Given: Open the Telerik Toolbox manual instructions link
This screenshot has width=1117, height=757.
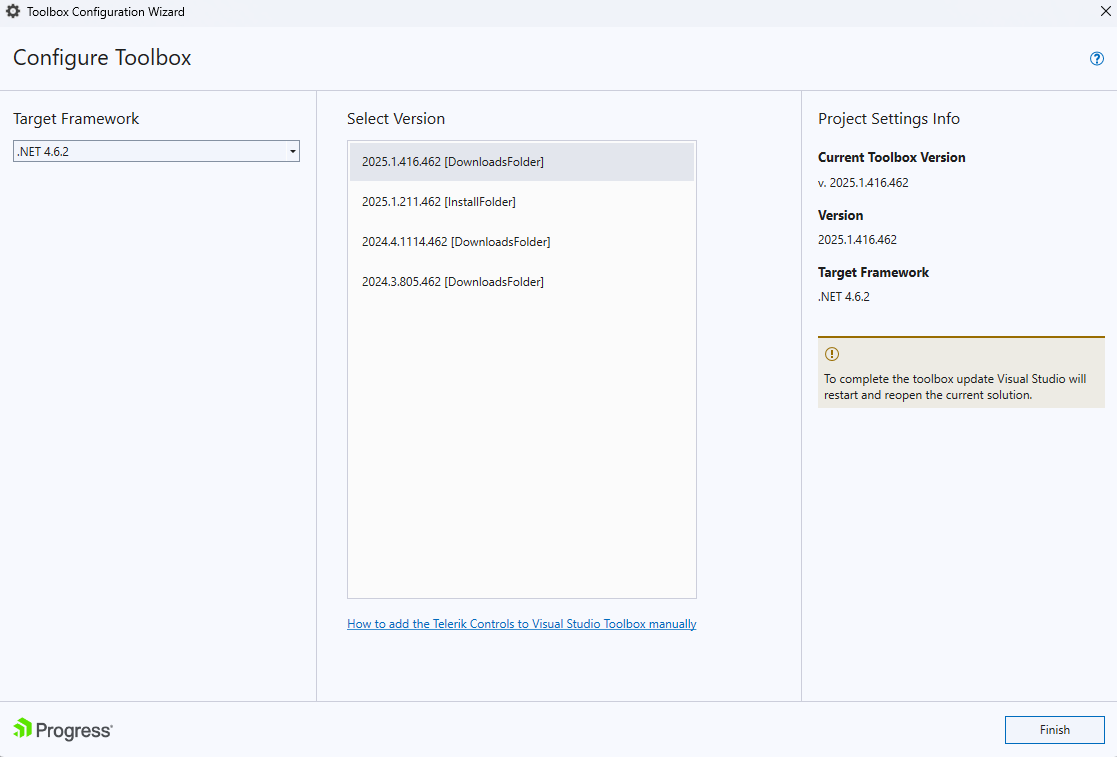Looking at the screenshot, I should click(521, 623).
